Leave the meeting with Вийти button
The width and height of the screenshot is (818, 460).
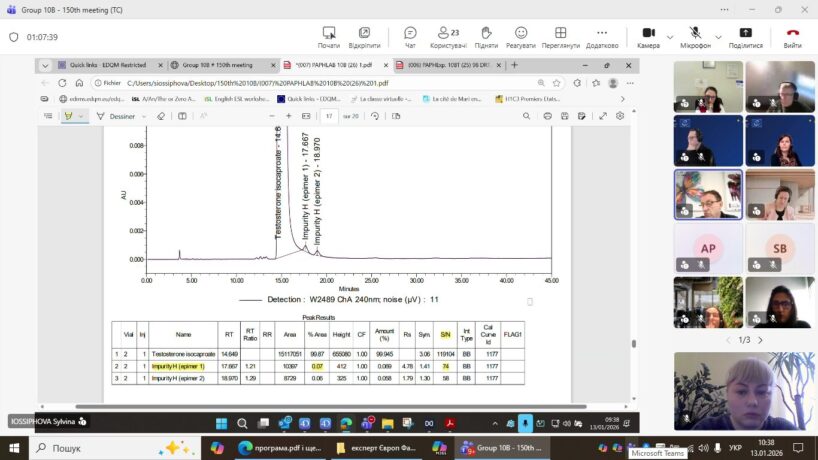[792, 37]
